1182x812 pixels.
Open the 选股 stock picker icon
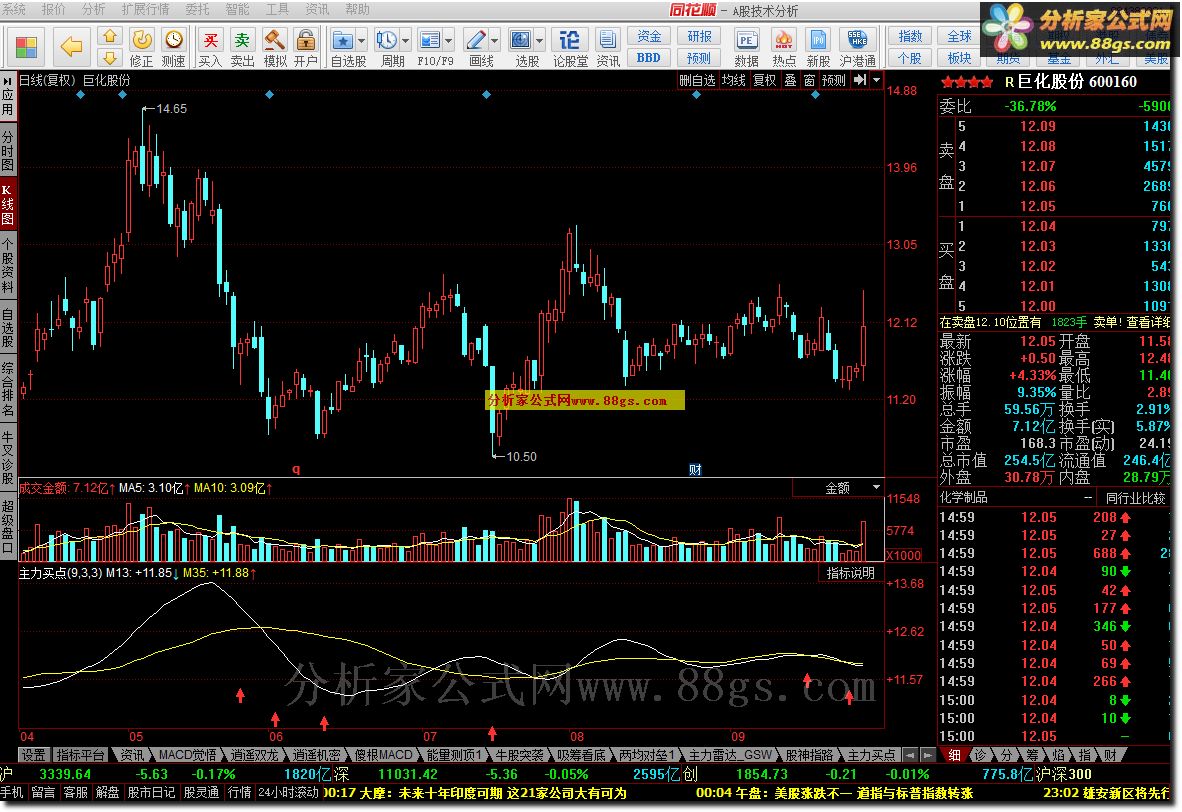point(521,40)
